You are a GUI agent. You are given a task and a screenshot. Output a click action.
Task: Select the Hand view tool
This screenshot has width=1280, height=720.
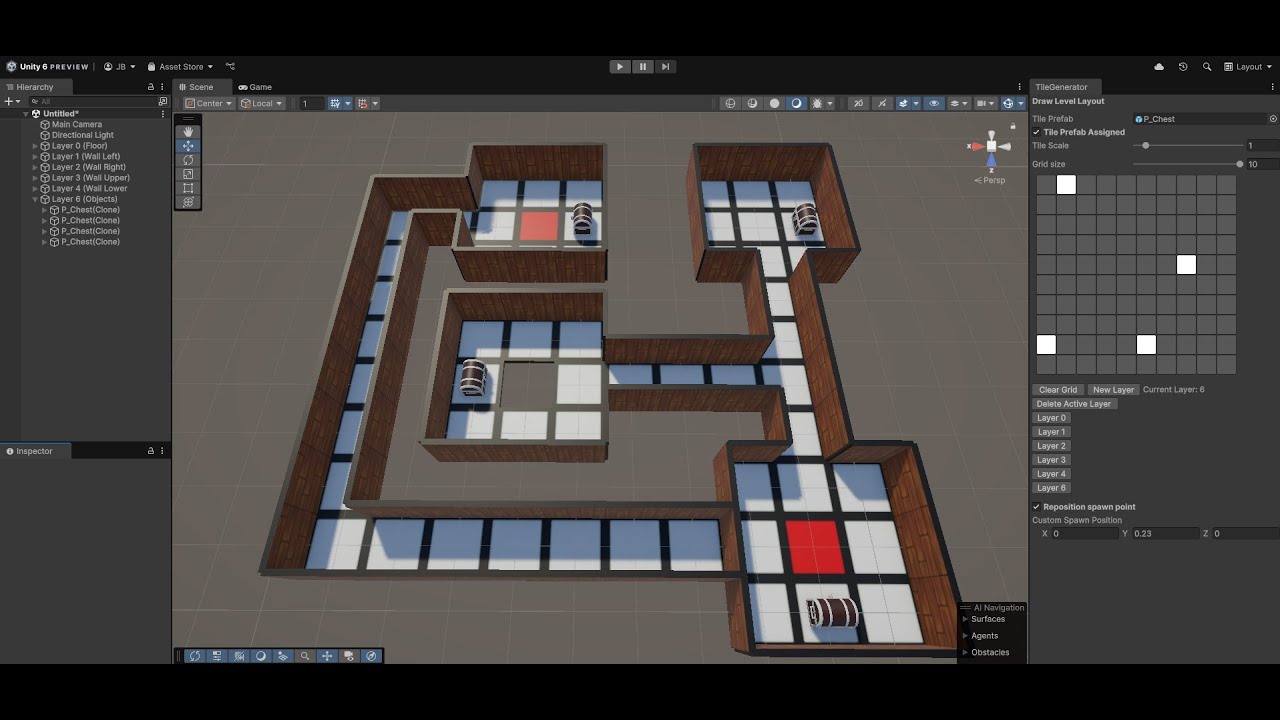pyautogui.click(x=188, y=132)
